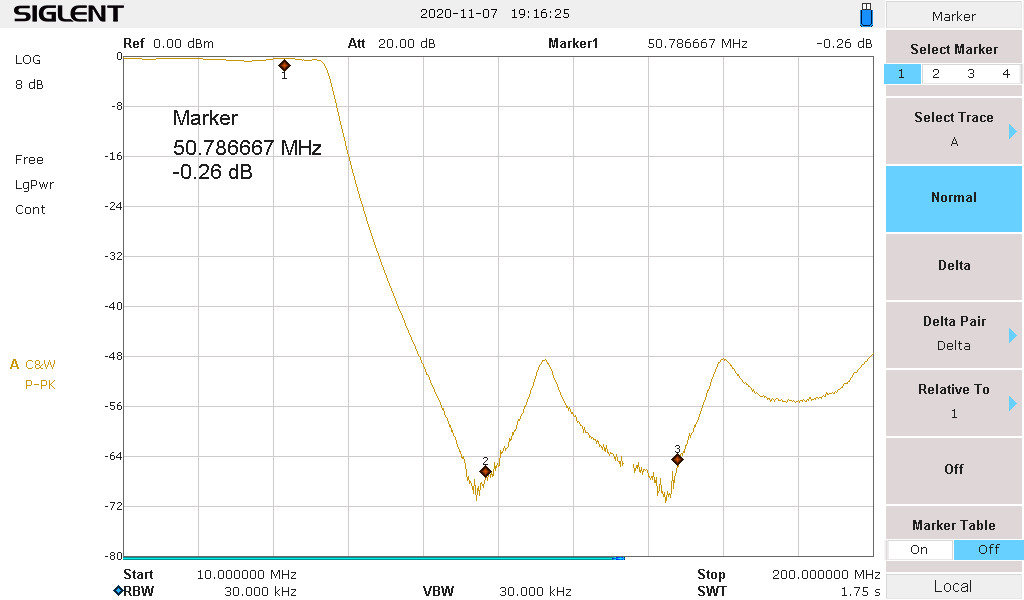This screenshot has height=600, width=1024.
Task: Select marker number 2
Action: [936, 74]
